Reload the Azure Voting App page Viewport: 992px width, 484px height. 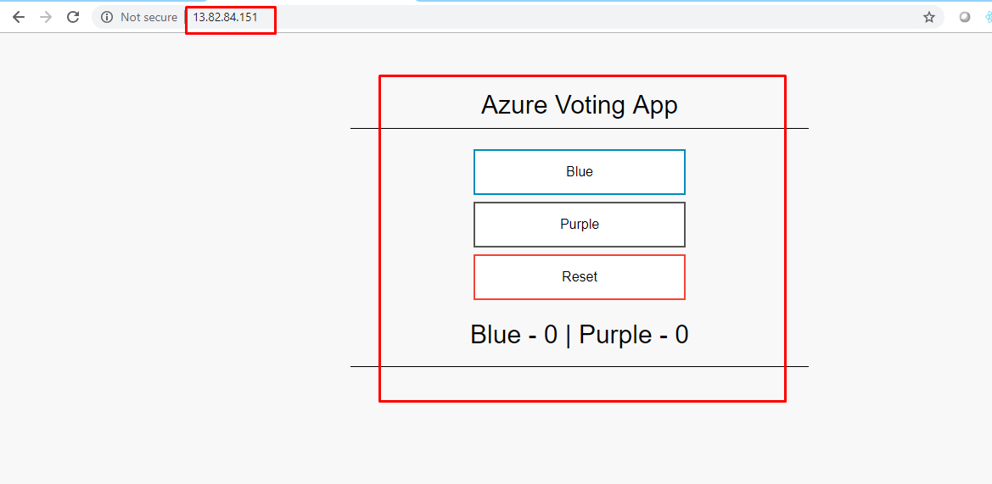[73, 18]
